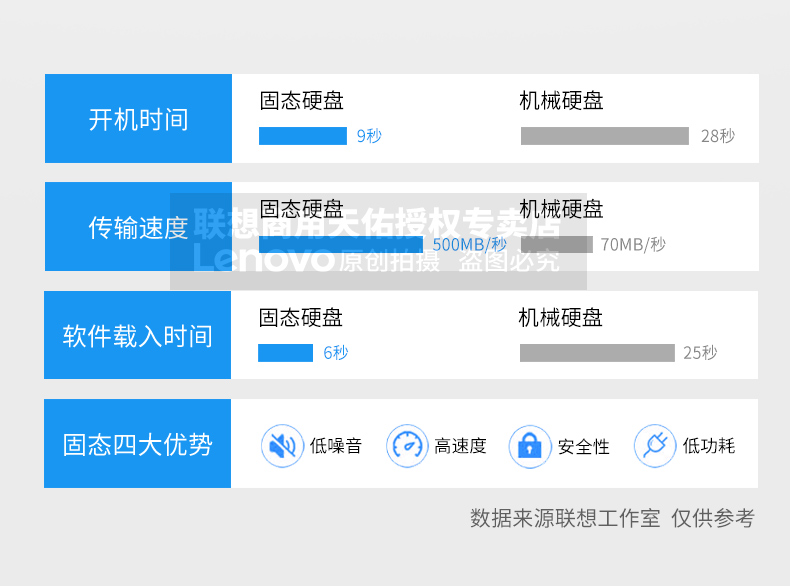The image size is (790, 586).
Task: Click the blue 500MB/秒 transfer speed bar
Action: point(340,244)
